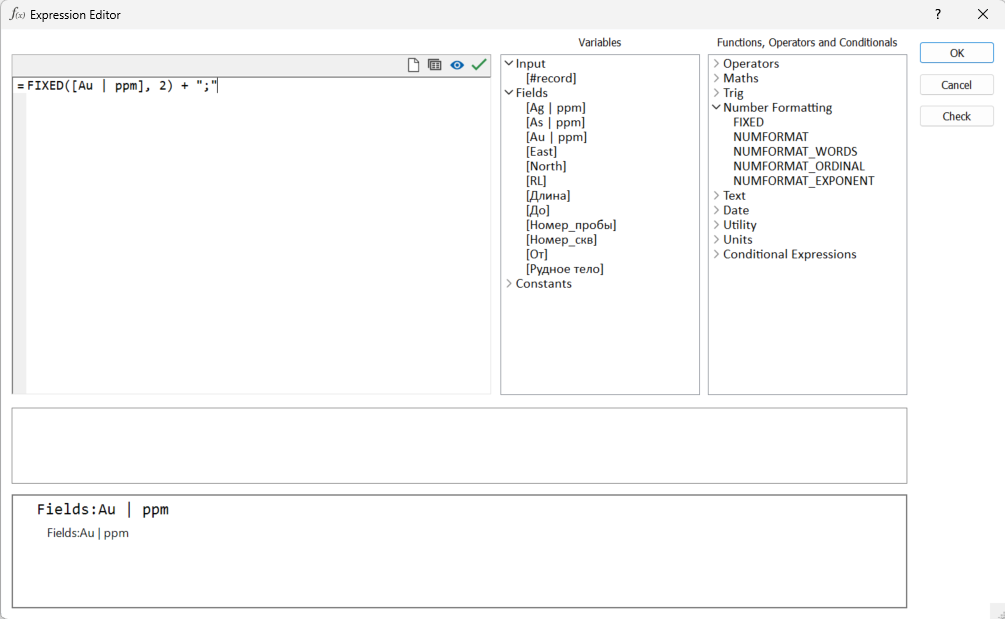Viewport: 1005px width, 619px height.
Task: Click the Check button
Action: pos(956,116)
